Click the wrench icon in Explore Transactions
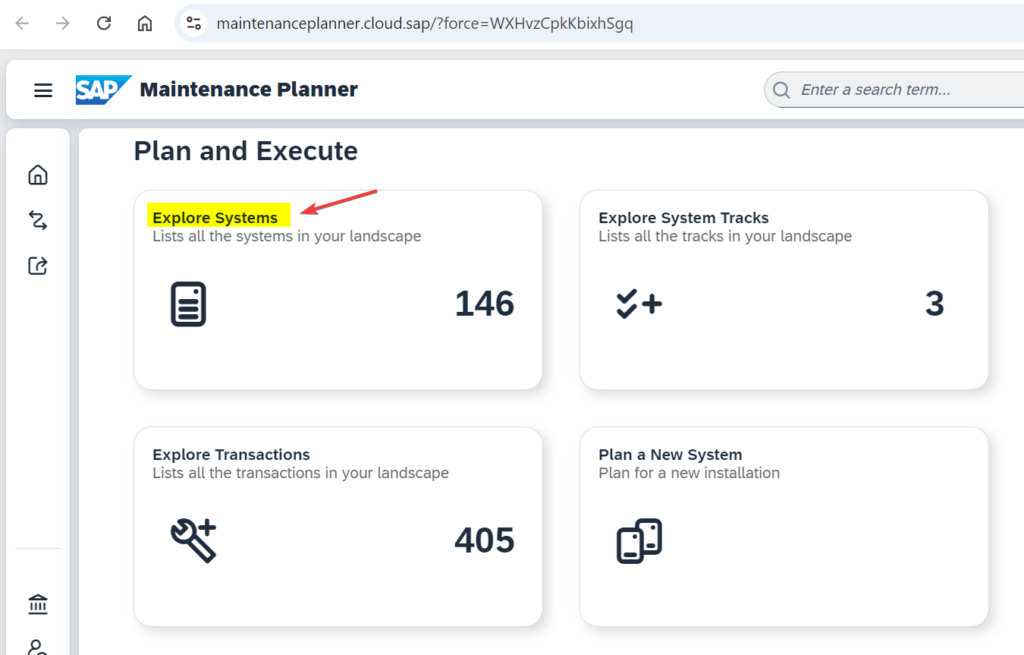Image resolution: width=1024 pixels, height=655 pixels. pos(194,540)
